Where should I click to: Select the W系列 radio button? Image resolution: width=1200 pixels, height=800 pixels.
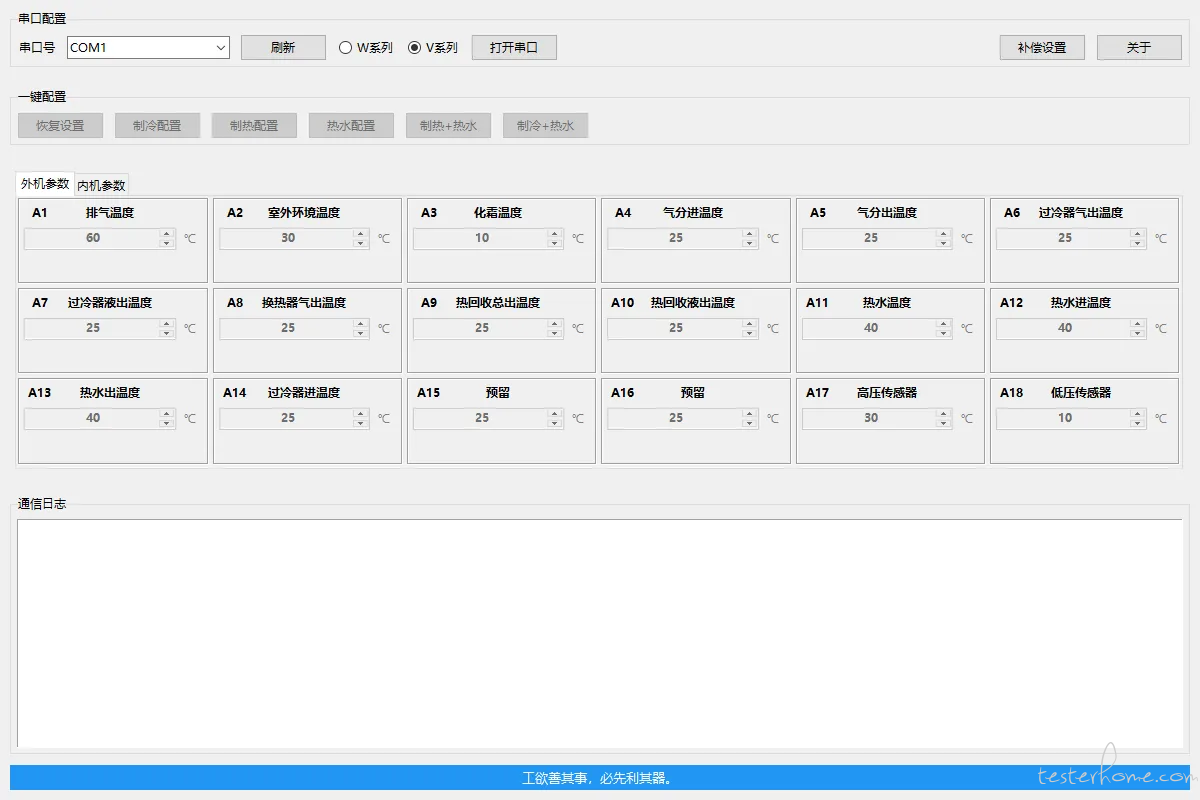coord(346,48)
